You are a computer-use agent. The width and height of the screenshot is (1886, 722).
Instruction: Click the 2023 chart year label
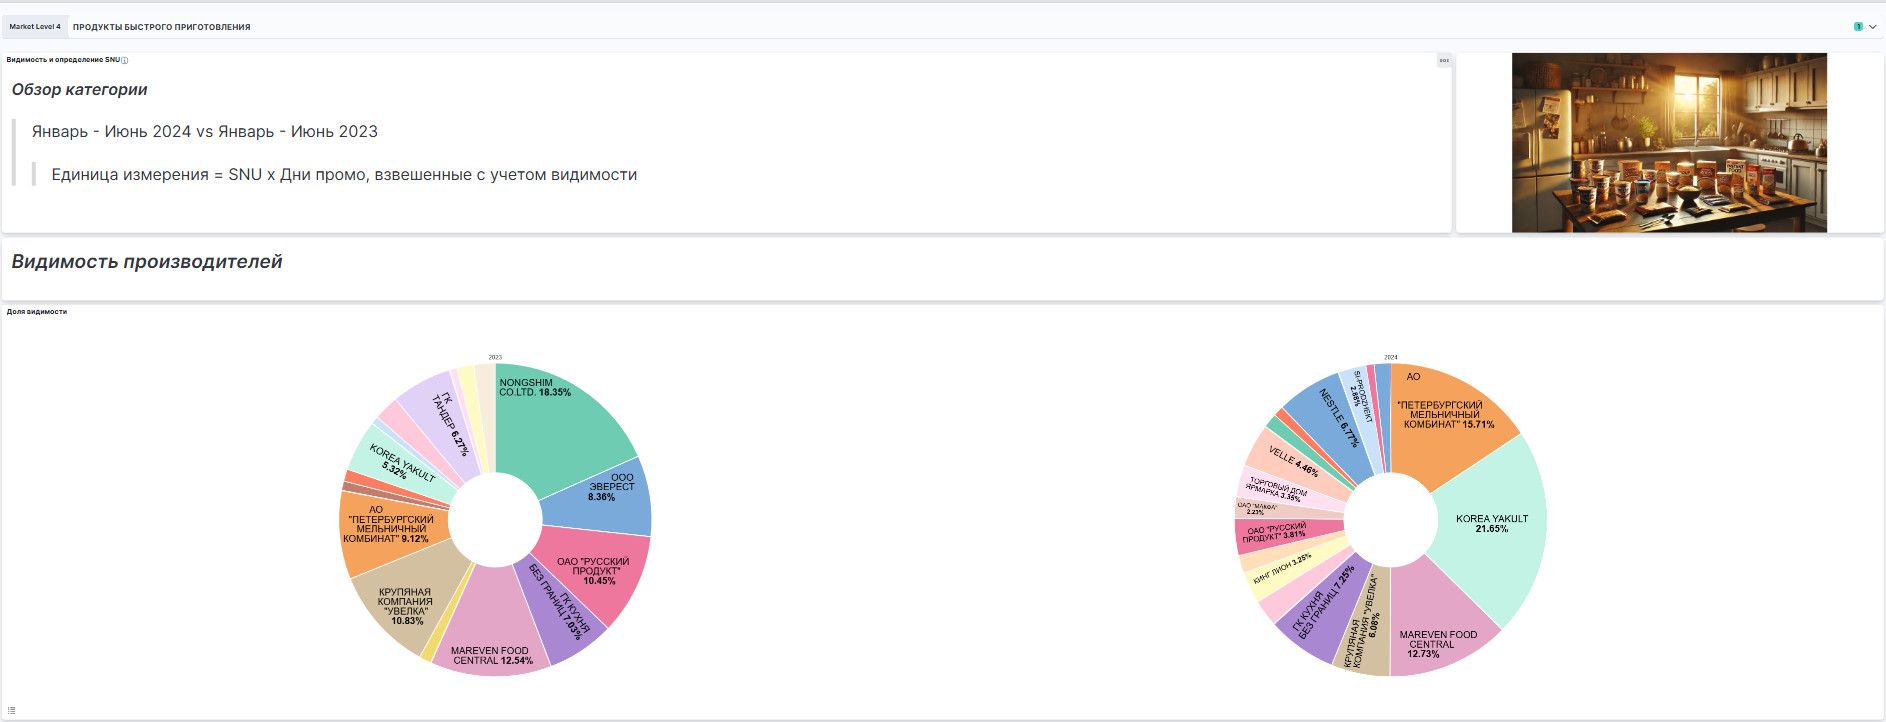click(495, 357)
